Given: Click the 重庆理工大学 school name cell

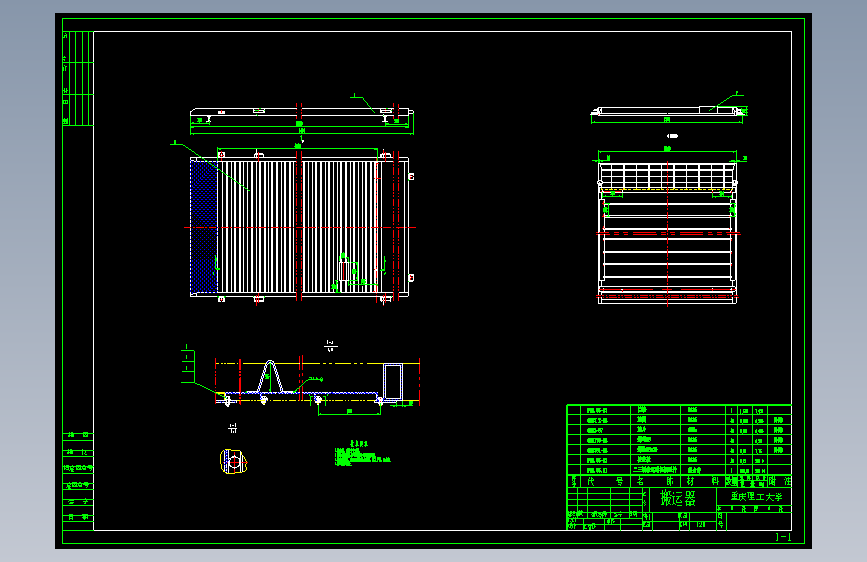Looking at the screenshot, I should pyautogui.click(x=756, y=496).
